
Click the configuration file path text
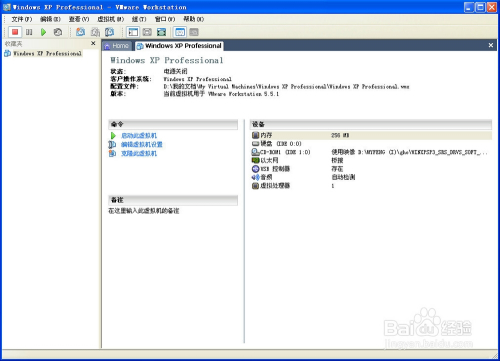(286, 86)
